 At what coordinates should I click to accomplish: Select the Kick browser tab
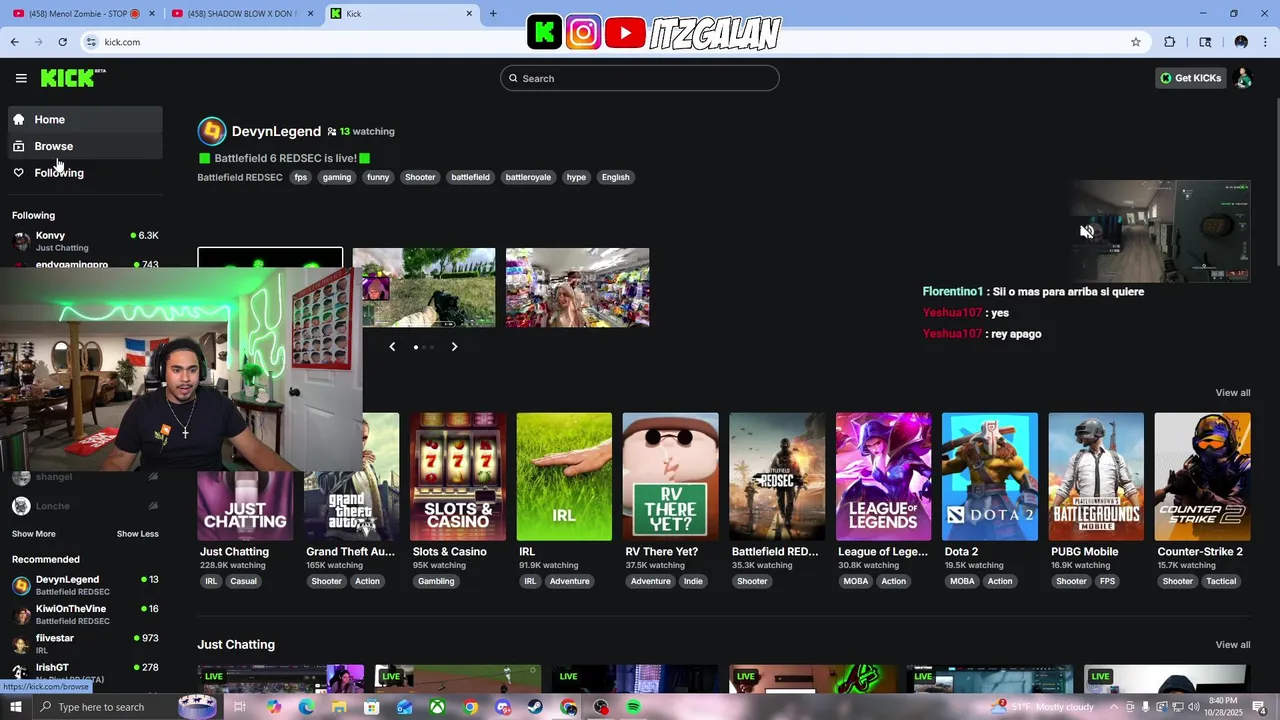point(402,14)
